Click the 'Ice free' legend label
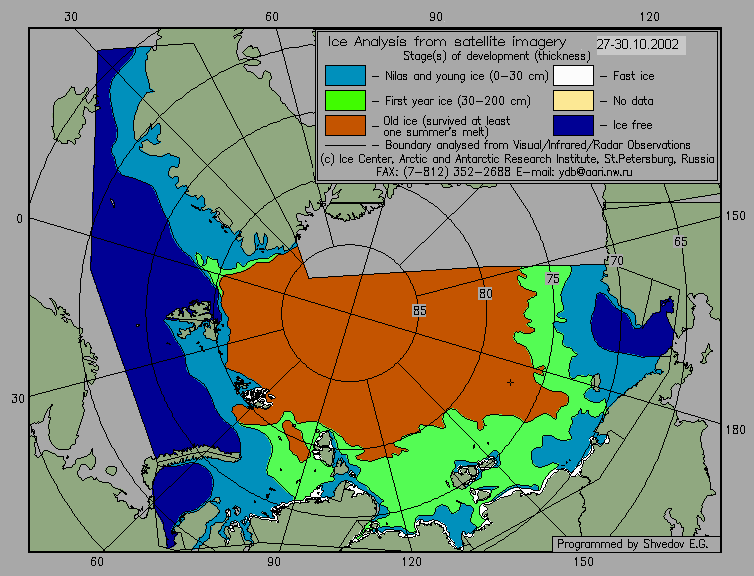 pyautogui.click(x=632, y=125)
